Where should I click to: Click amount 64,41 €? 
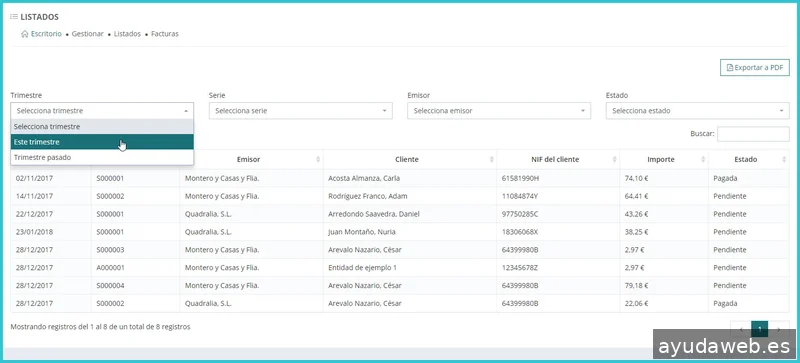coord(636,196)
